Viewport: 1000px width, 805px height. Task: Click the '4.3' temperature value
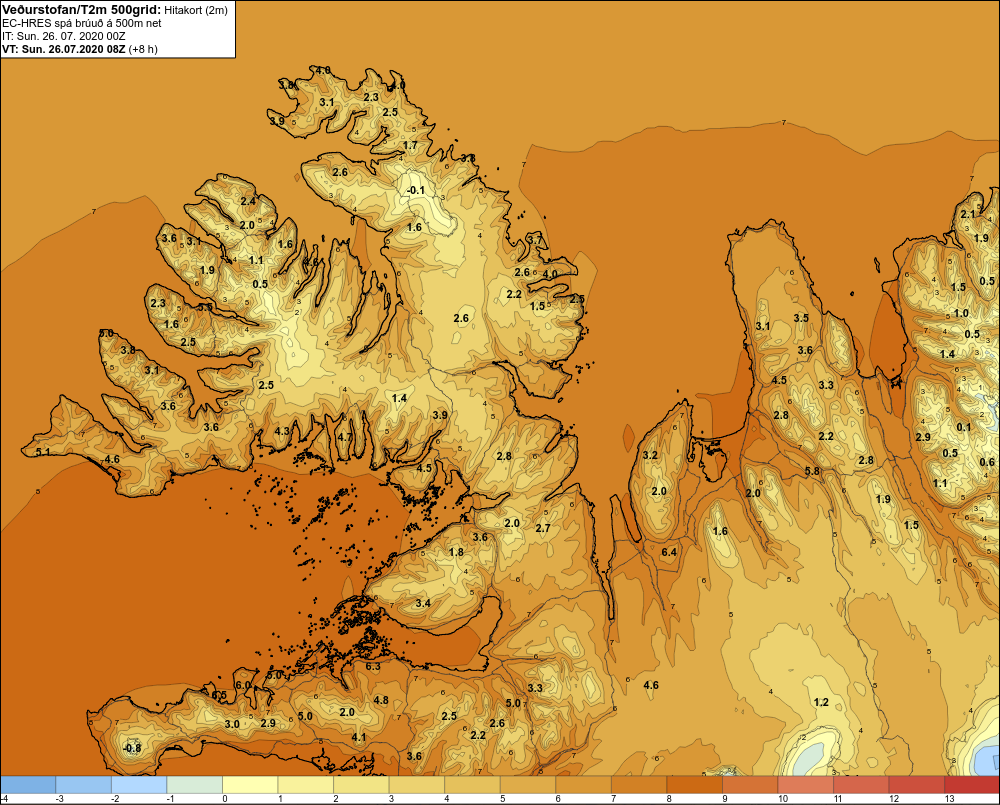tap(282, 431)
